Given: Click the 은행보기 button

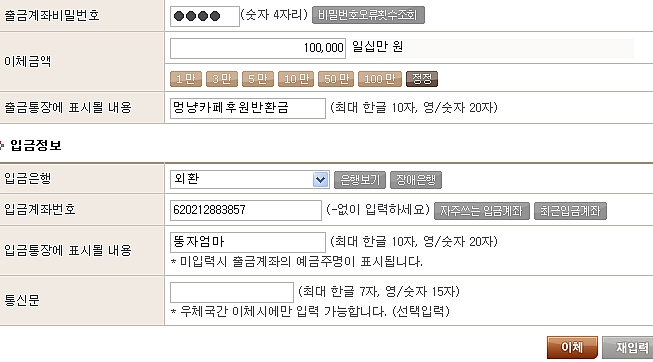Looking at the screenshot, I should [360, 180].
